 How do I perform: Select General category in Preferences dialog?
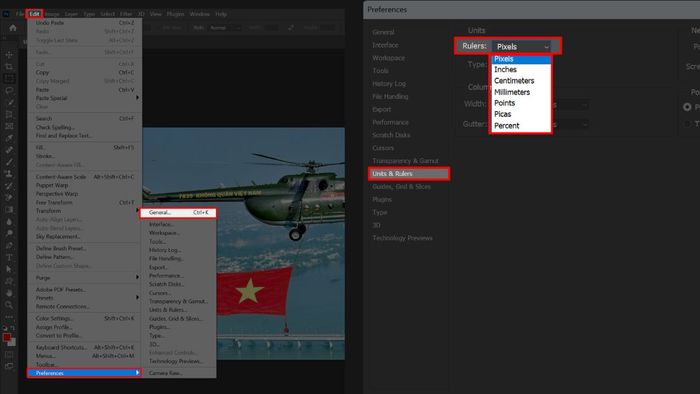coord(383,32)
